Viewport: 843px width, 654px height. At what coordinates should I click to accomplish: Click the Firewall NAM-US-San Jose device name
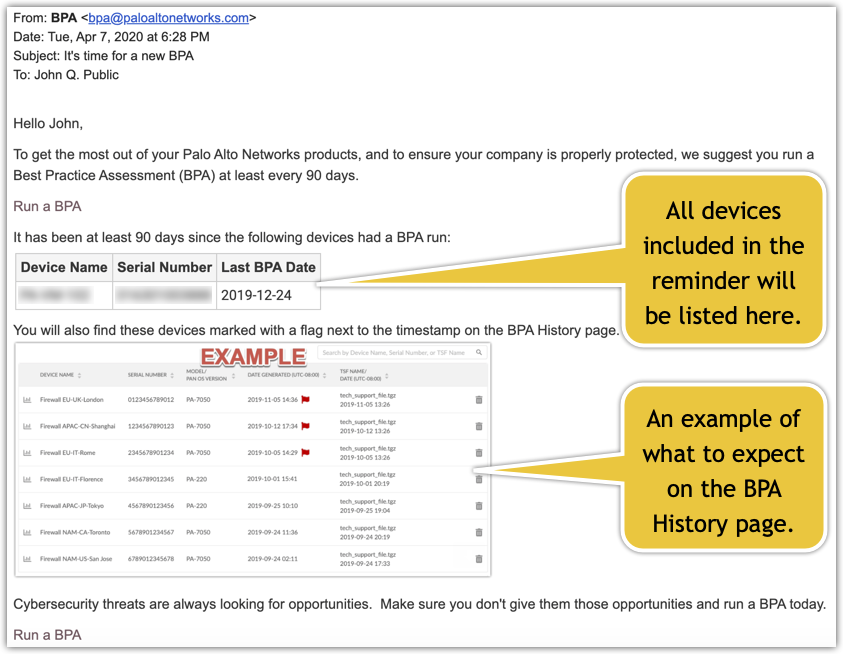[x=76, y=559]
